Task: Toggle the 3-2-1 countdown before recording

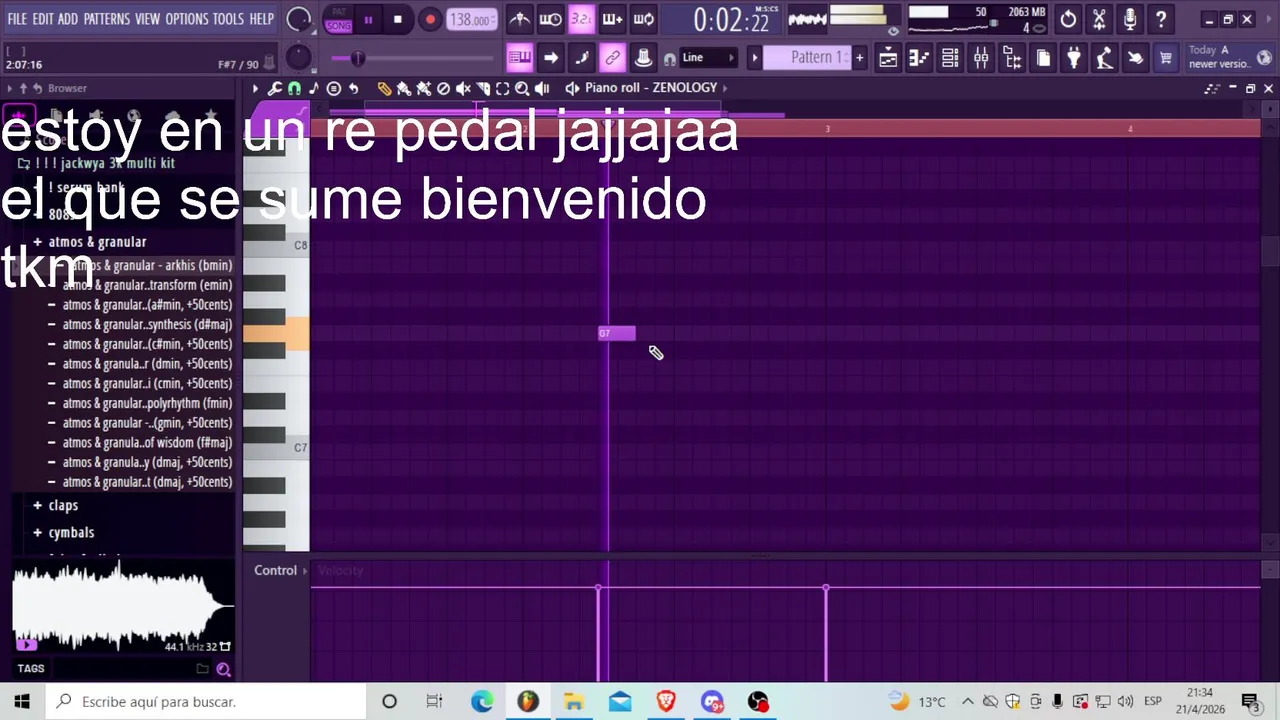Action: click(x=581, y=19)
